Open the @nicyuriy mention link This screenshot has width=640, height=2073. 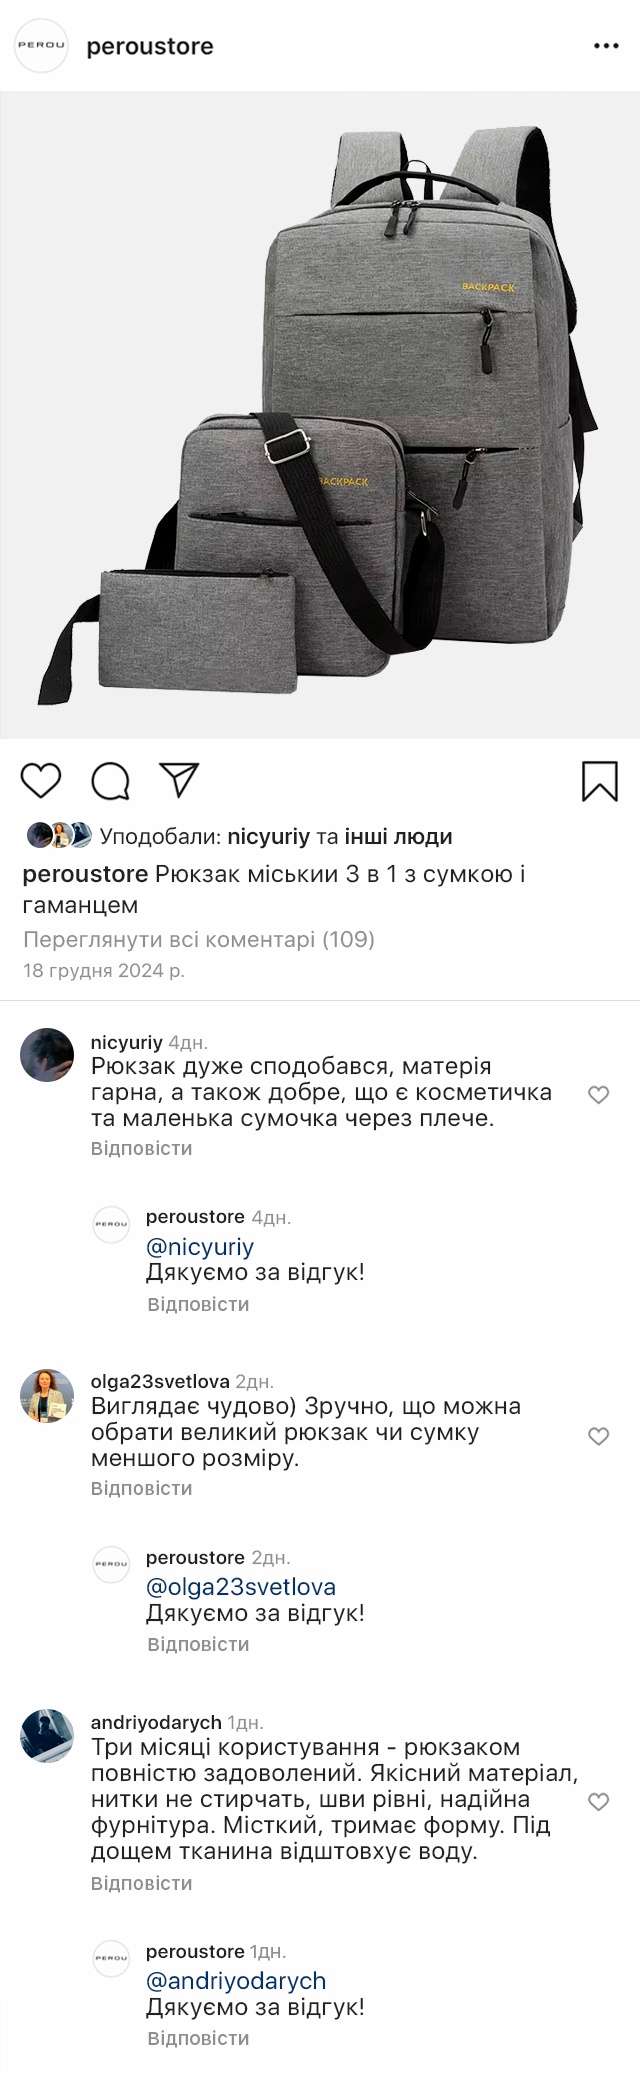coord(200,1247)
